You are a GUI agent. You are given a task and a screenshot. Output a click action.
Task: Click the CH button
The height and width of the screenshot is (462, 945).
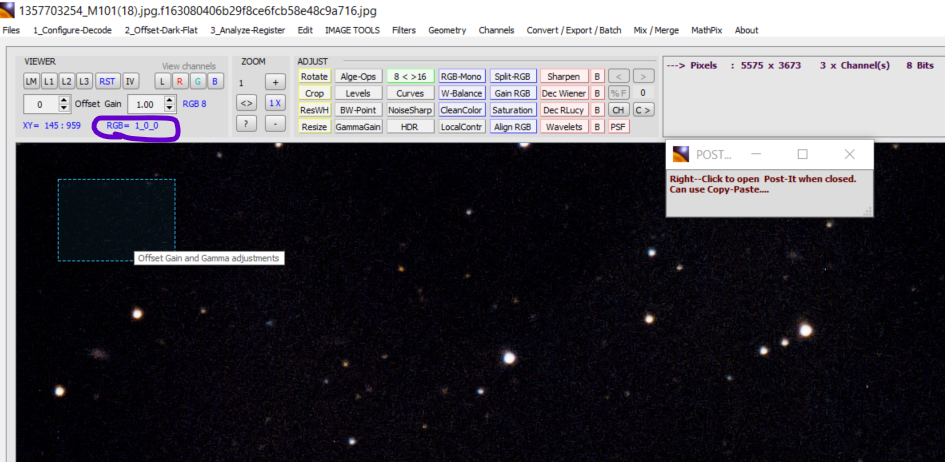pyautogui.click(x=617, y=110)
